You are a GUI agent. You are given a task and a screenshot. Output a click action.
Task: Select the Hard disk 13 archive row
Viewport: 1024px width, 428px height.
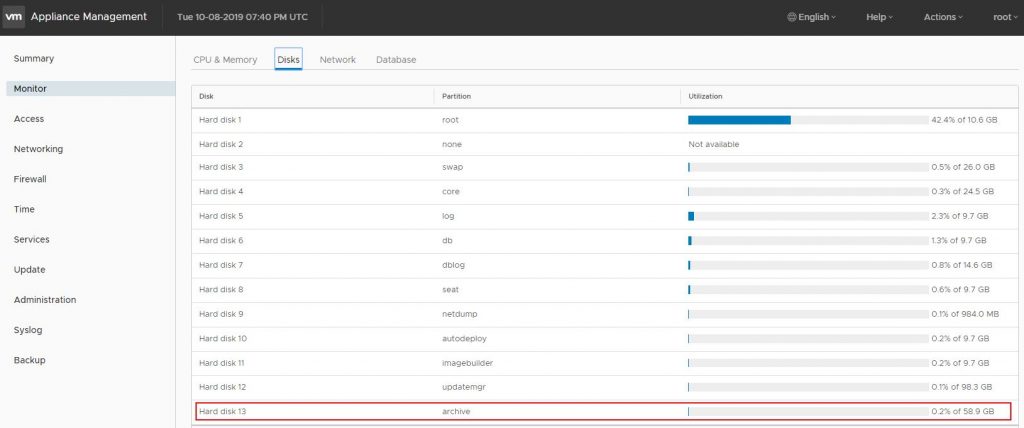pos(602,411)
